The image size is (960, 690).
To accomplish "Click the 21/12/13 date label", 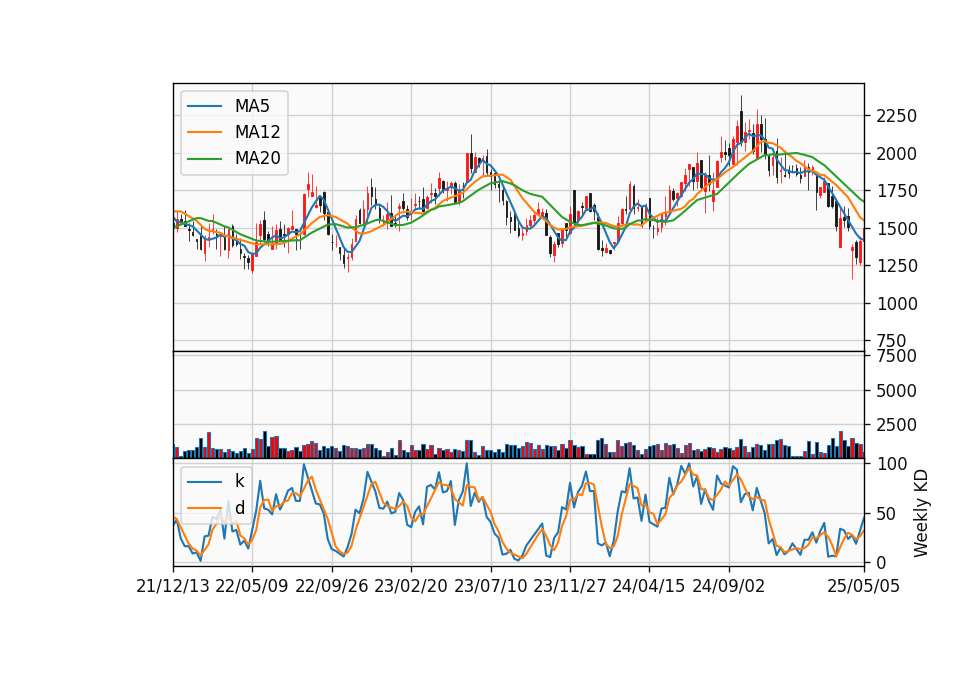I will point(173,587).
